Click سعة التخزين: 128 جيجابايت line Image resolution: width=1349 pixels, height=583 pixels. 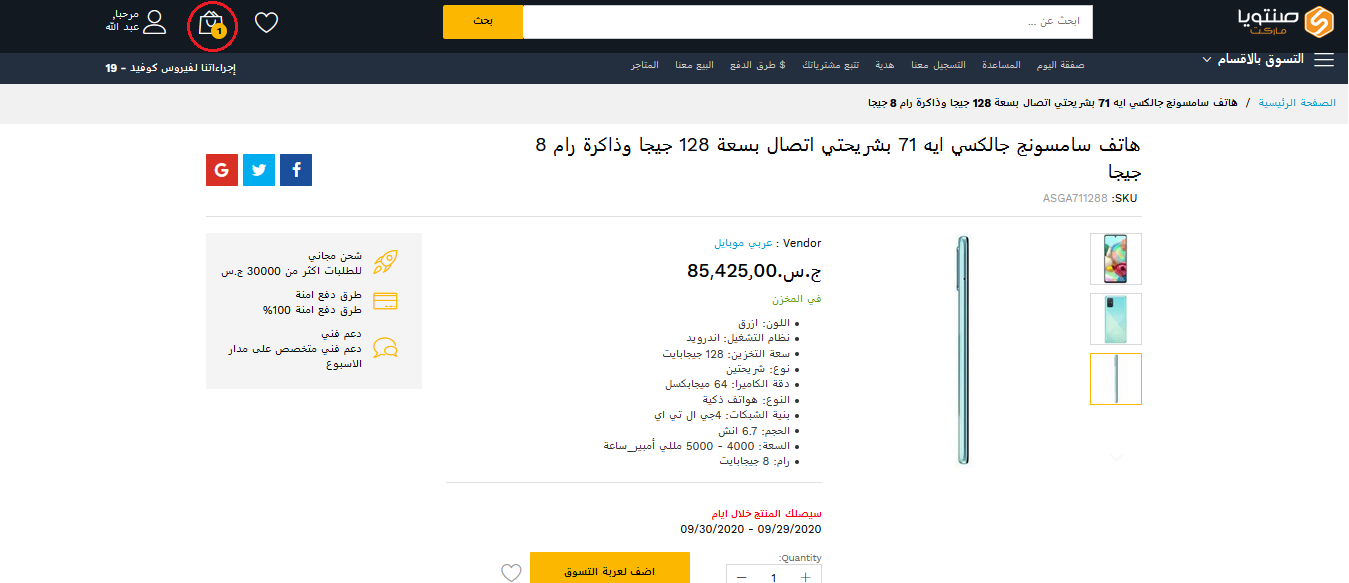coord(727,354)
